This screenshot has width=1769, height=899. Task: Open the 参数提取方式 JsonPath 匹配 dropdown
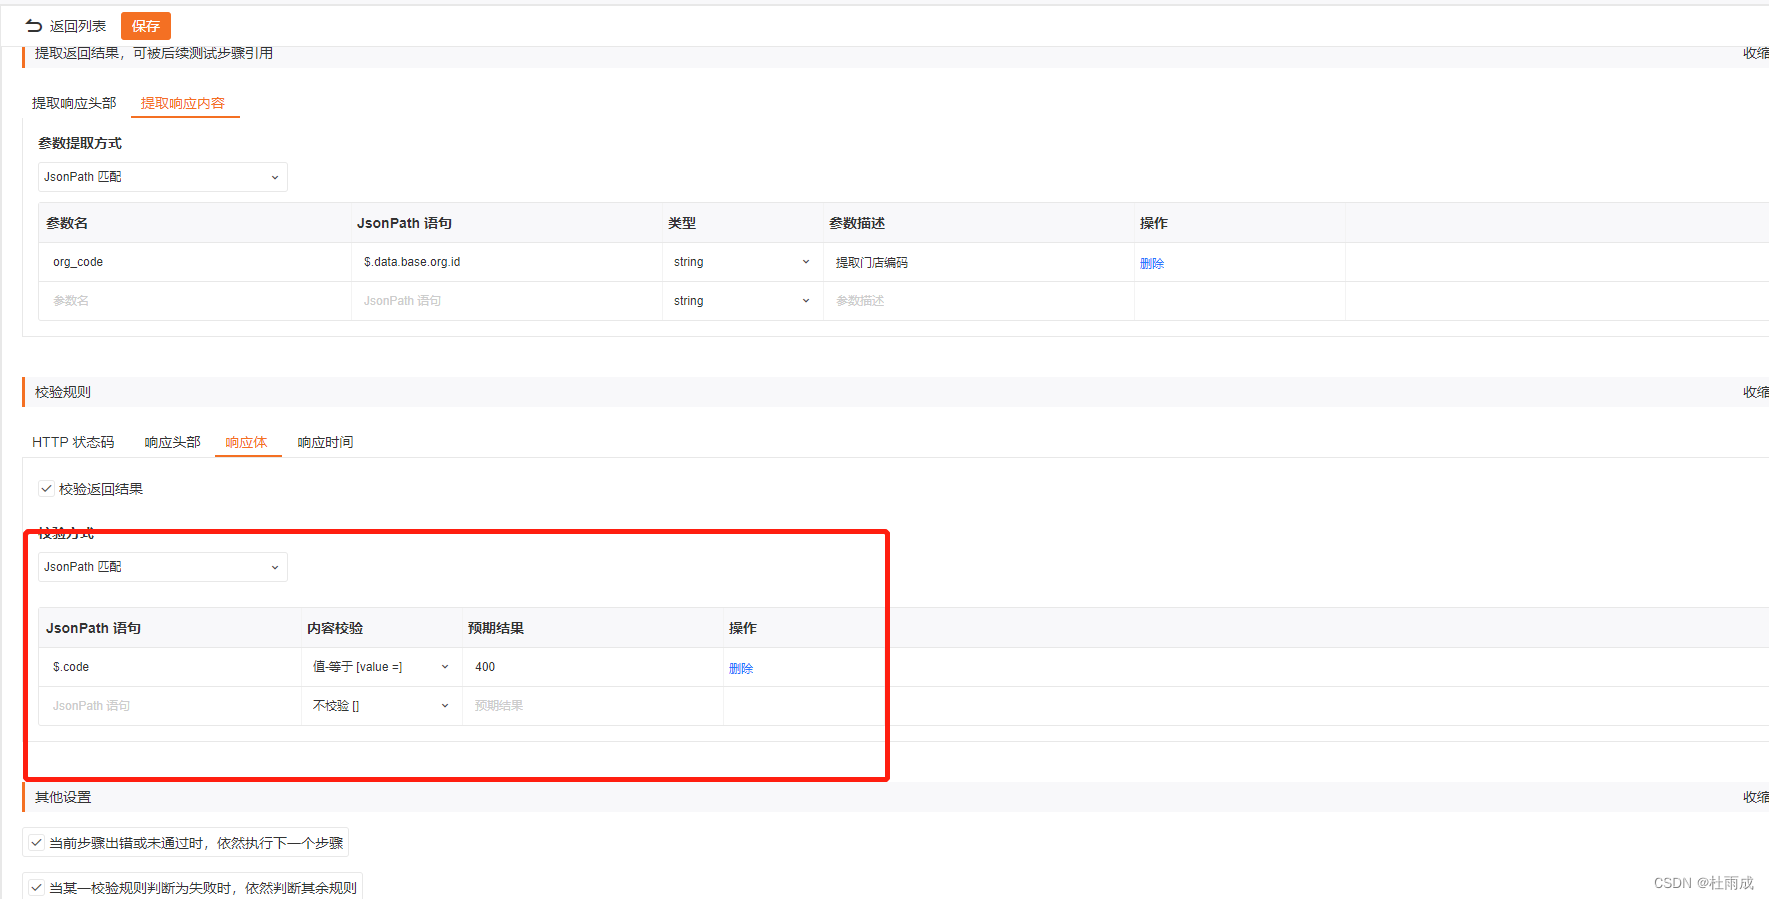tap(163, 177)
